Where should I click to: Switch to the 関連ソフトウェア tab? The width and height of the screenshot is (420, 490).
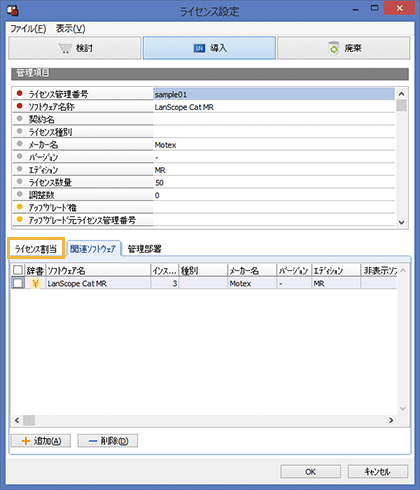click(93, 249)
